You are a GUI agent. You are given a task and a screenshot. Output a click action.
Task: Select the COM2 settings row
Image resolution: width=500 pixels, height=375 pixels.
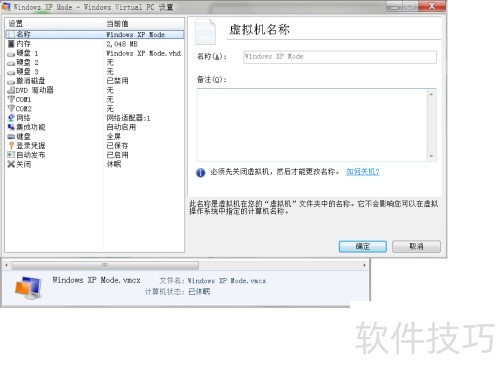tap(95, 109)
